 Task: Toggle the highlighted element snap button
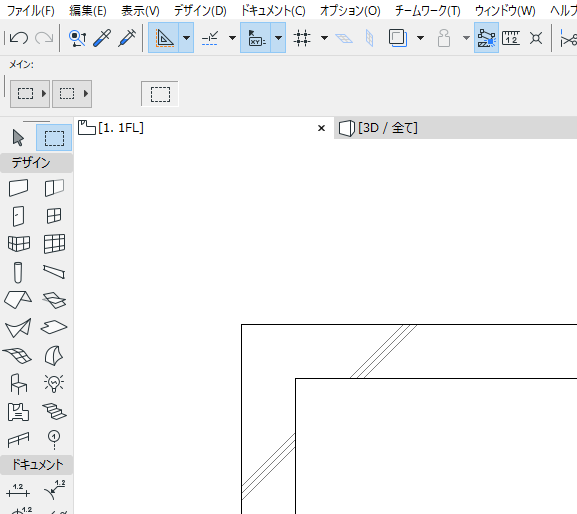(x=486, y=38)
